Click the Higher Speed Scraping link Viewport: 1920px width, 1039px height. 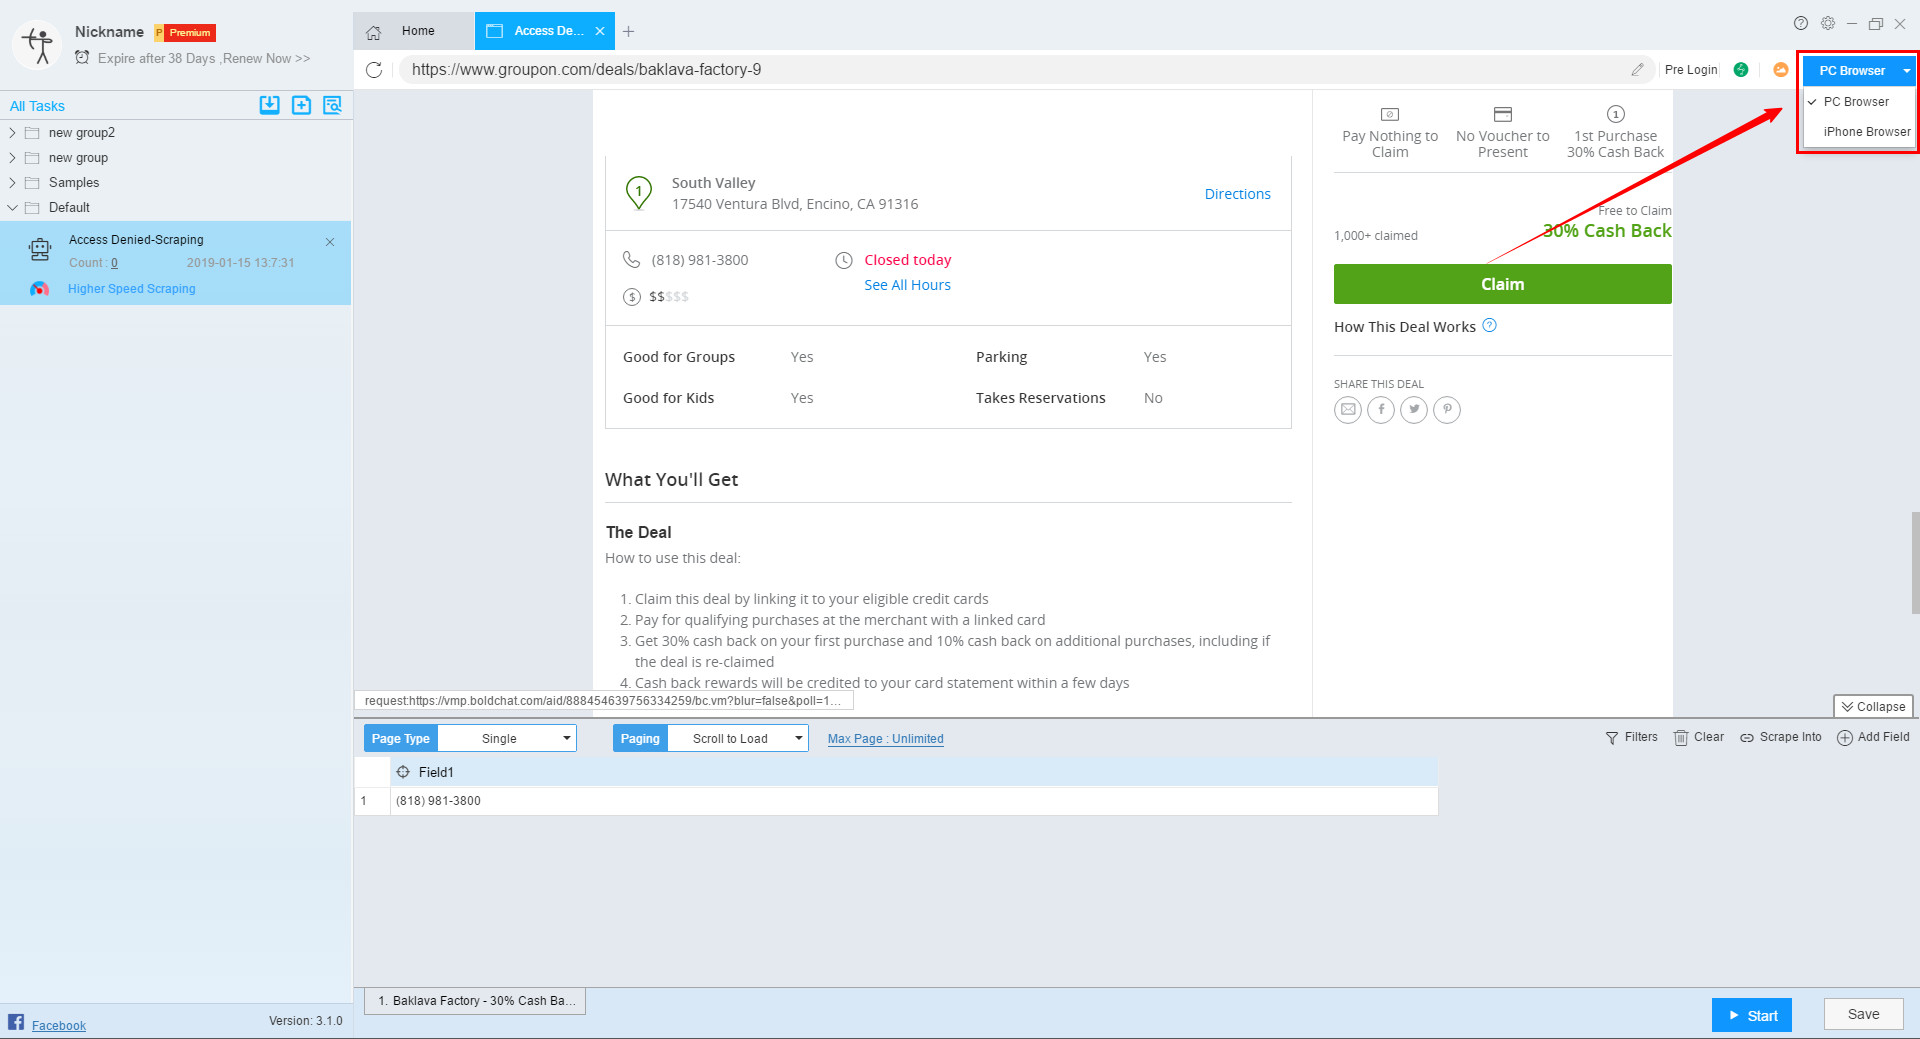tap(132, 289)
